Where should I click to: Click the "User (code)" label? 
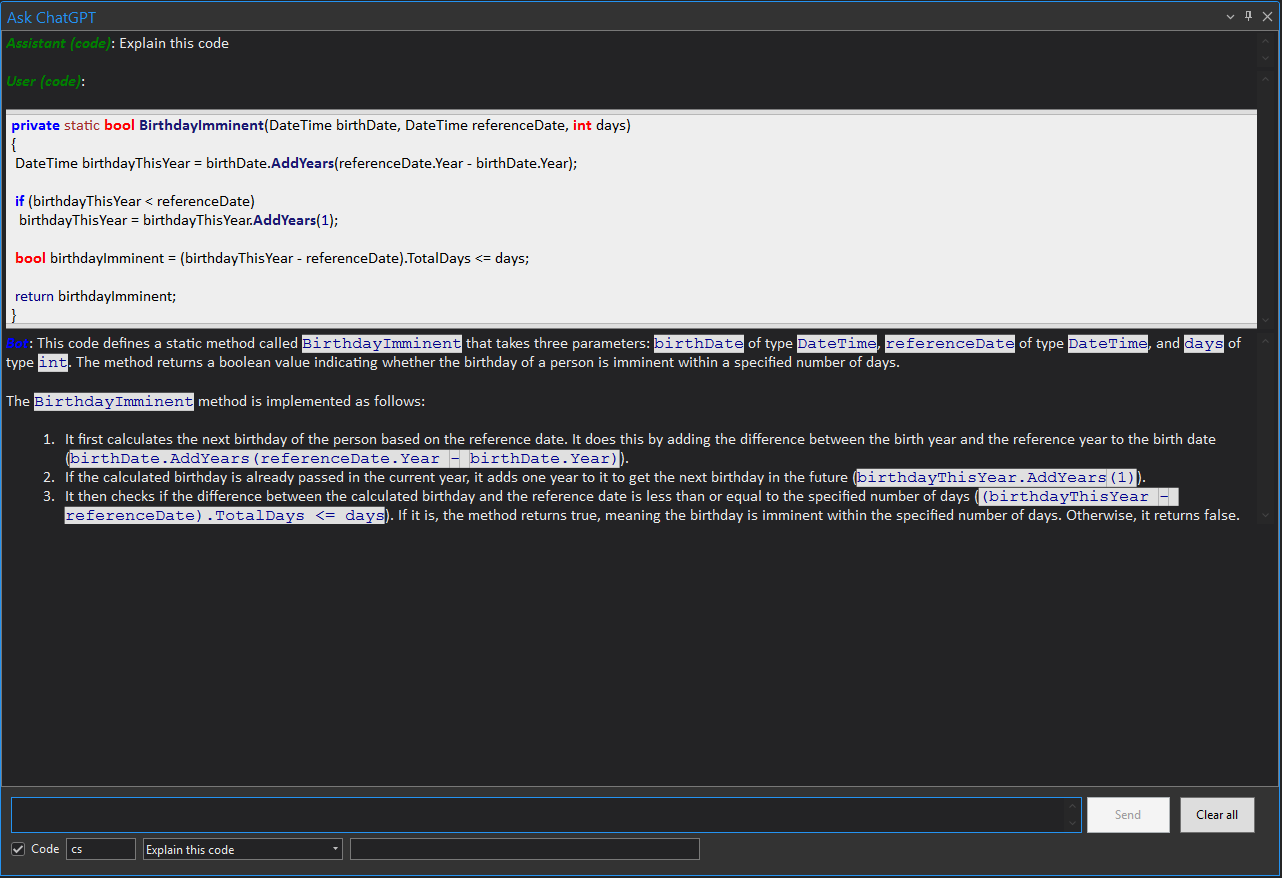[43, 81]
